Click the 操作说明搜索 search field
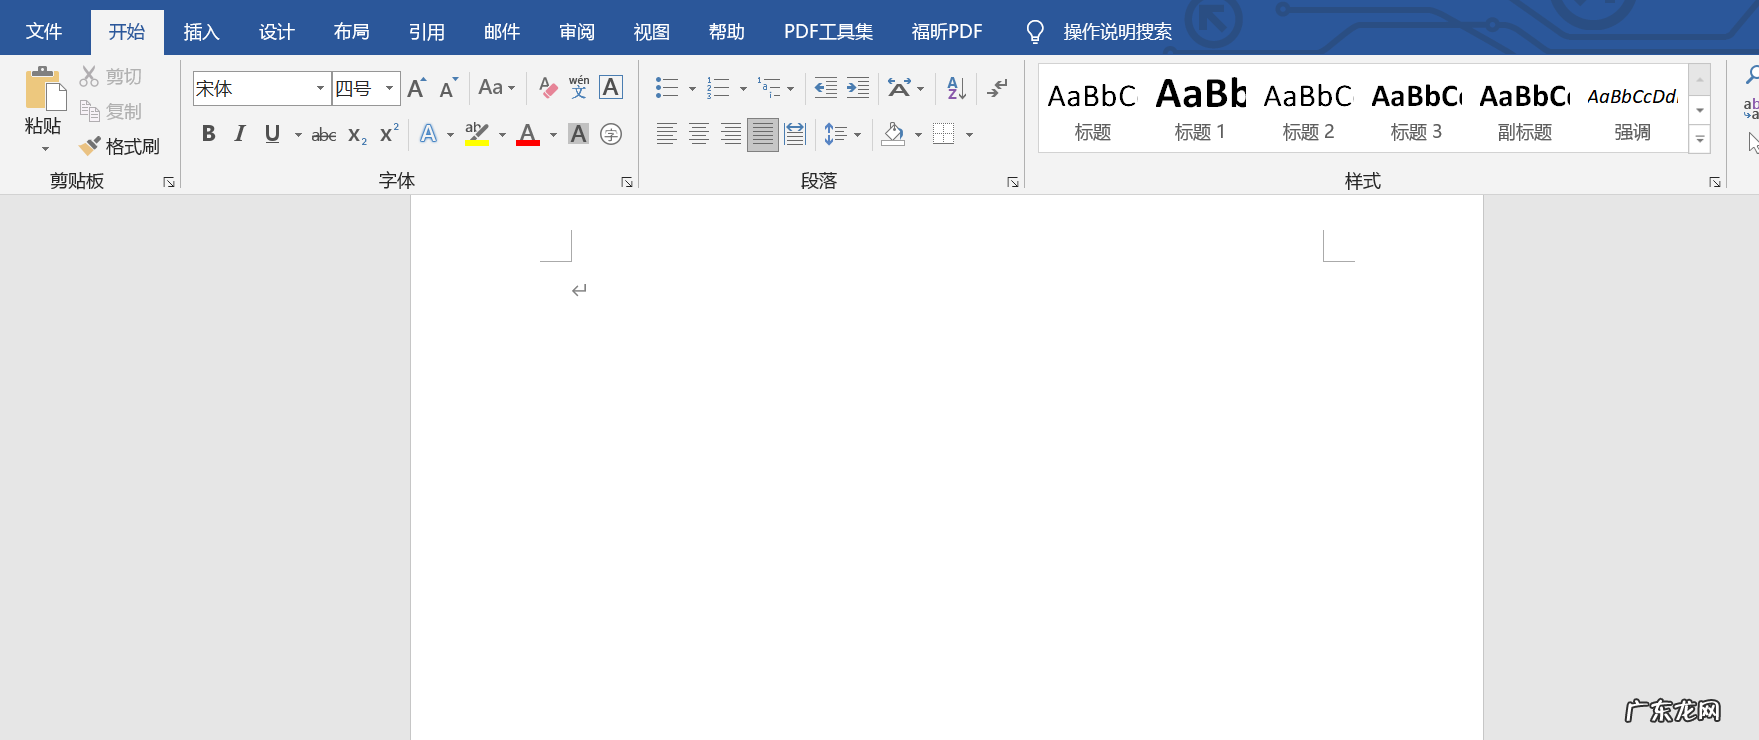1759x740 pixels. [1118, 32]
